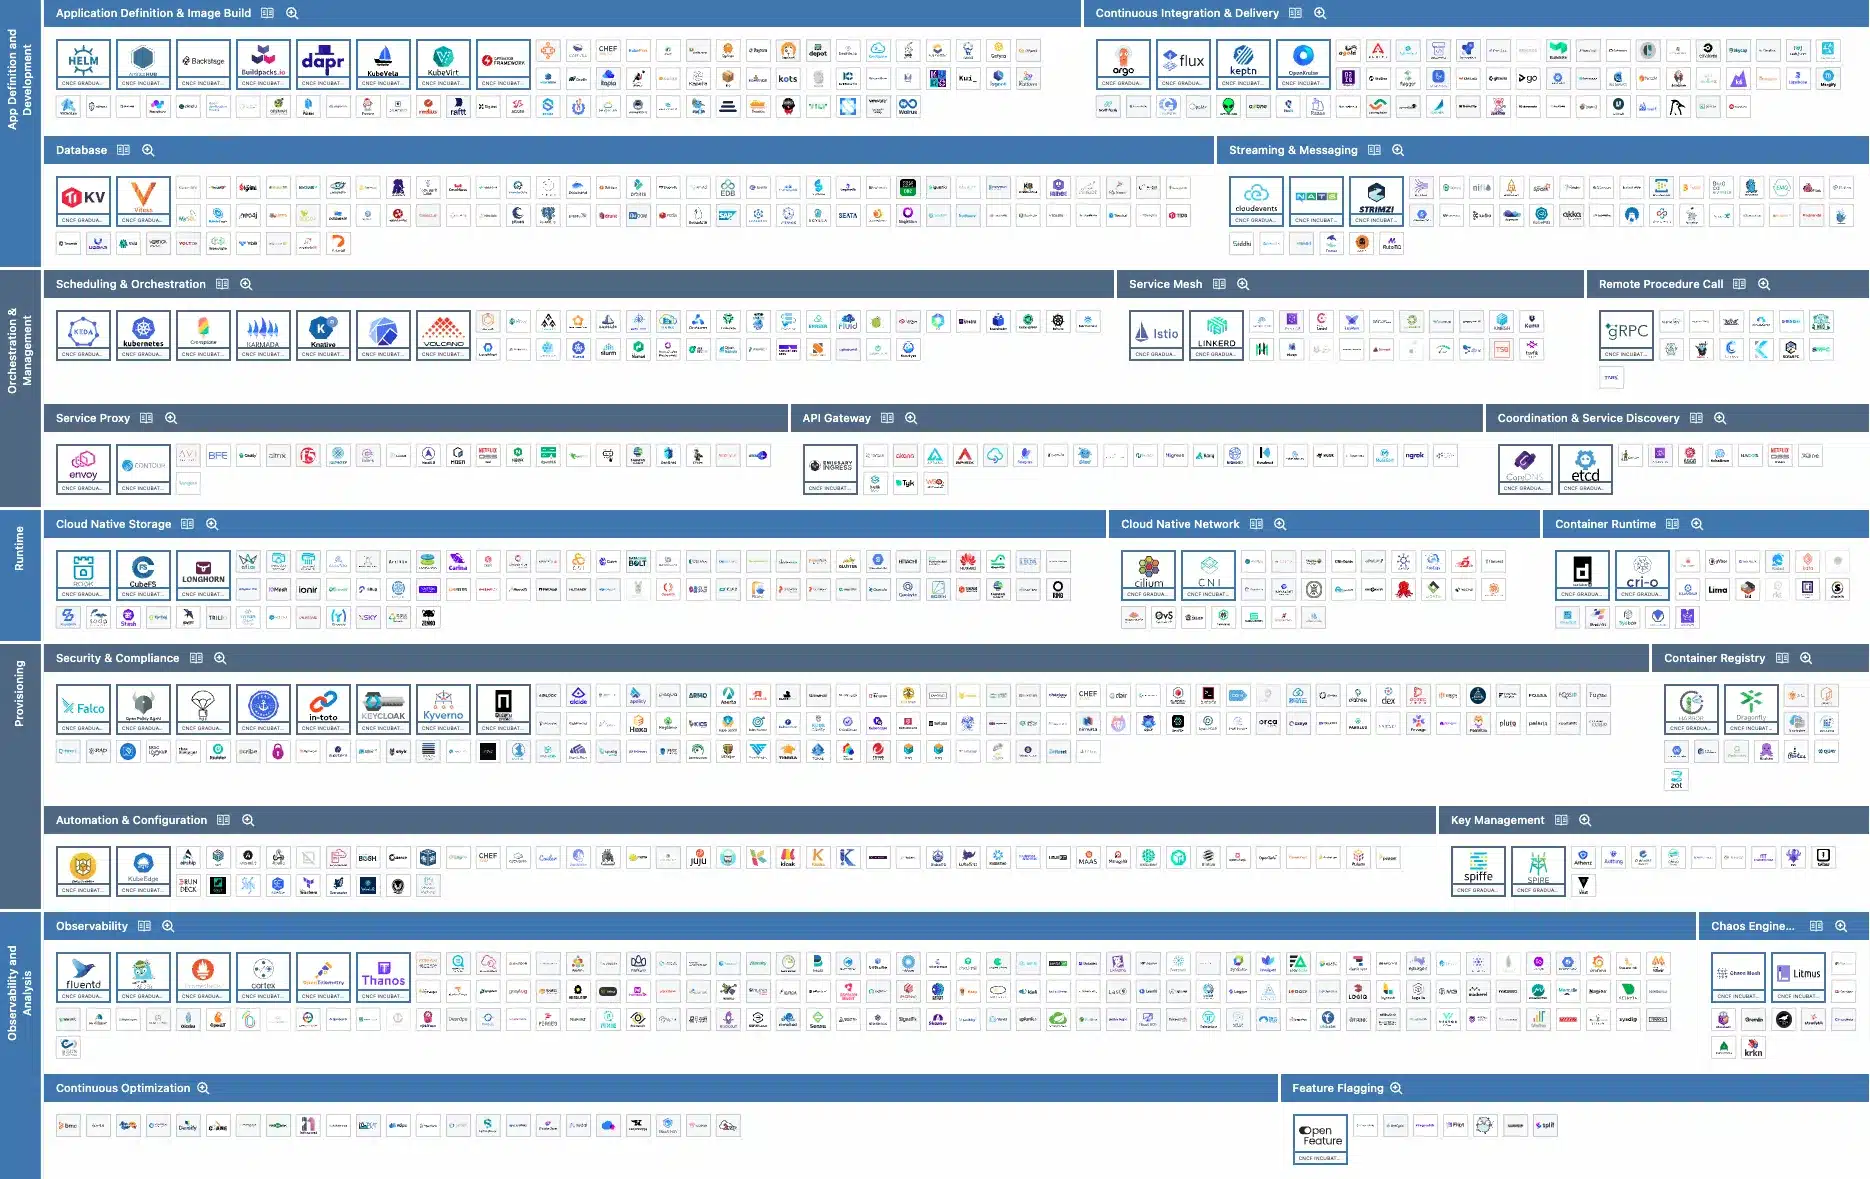This screenshot has height=1179, width=1870.
Task: Zoom into Key Management category
Action: (1585, 820)
